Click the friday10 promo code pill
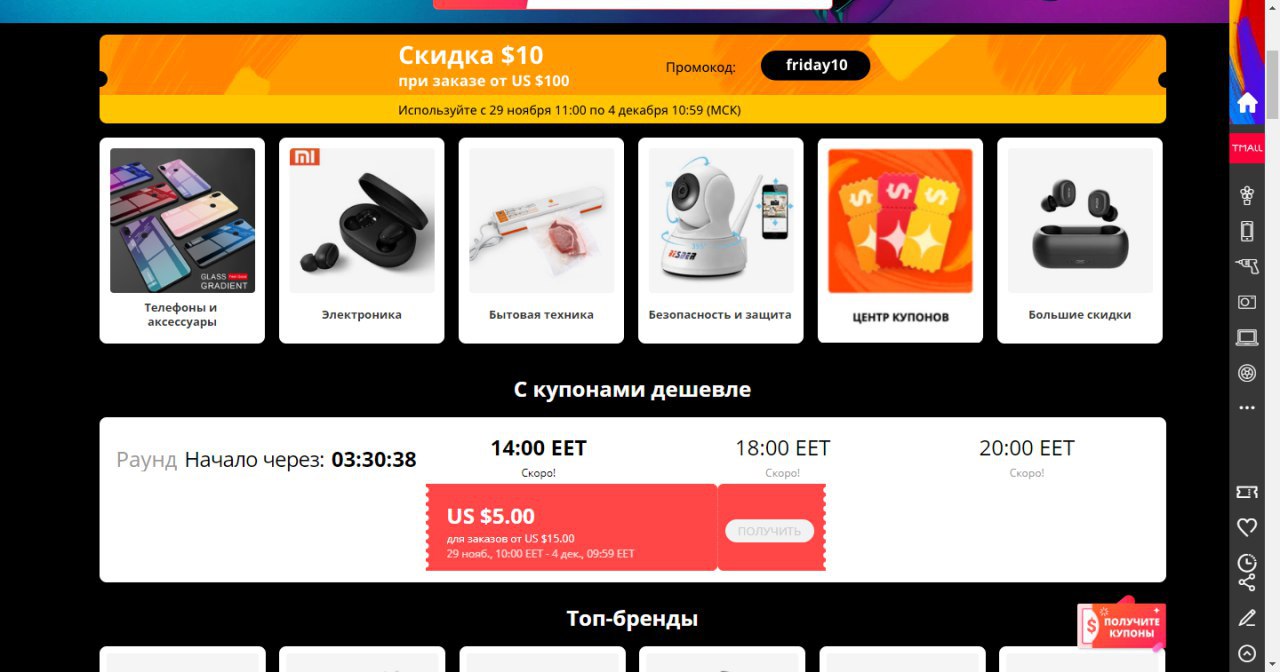1280x672 pixels. coord(816,66)
